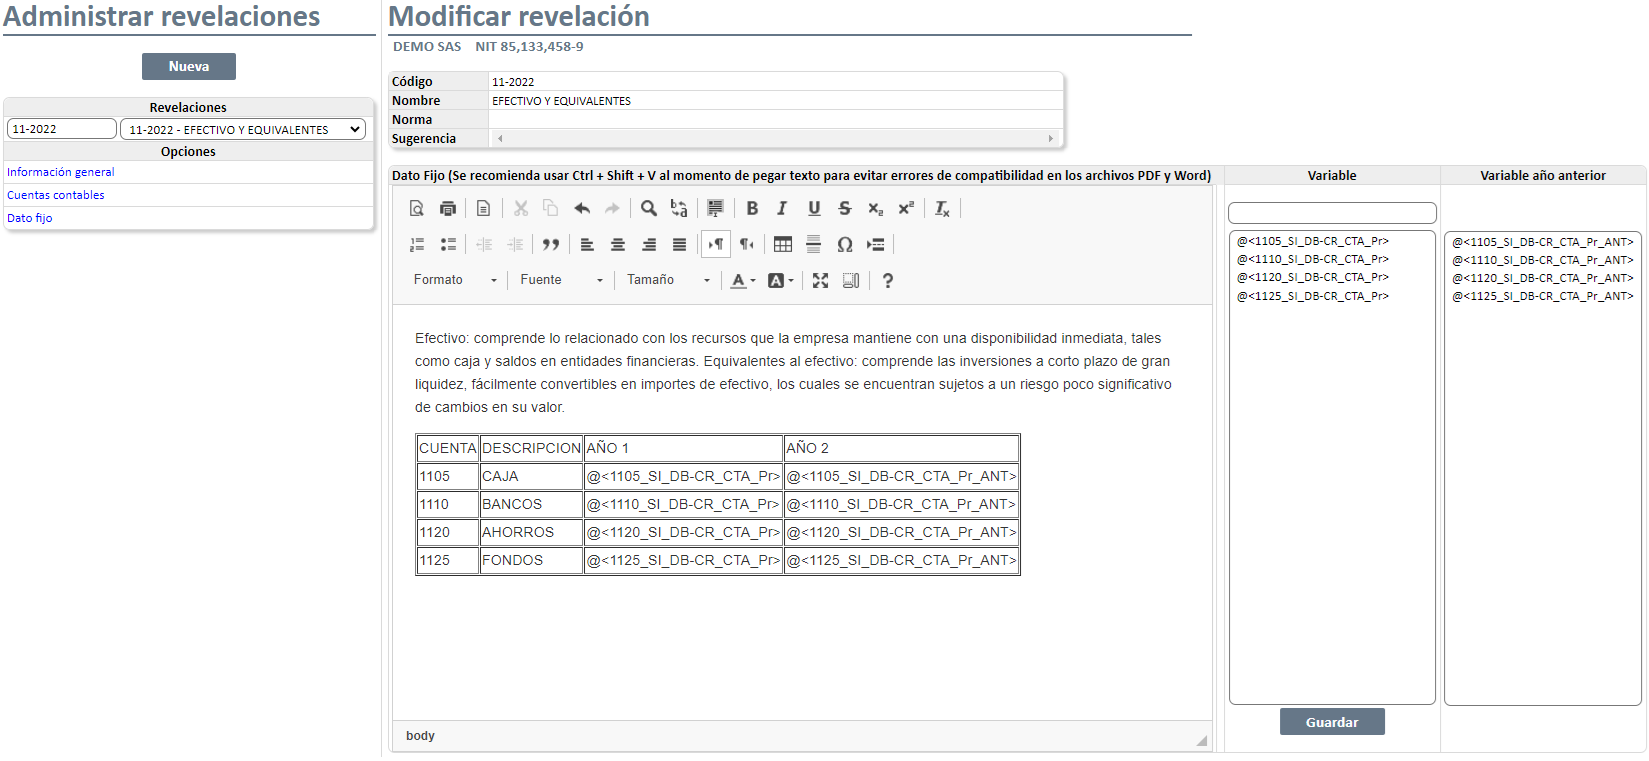Toggle underline formatting

click(814, 208)
